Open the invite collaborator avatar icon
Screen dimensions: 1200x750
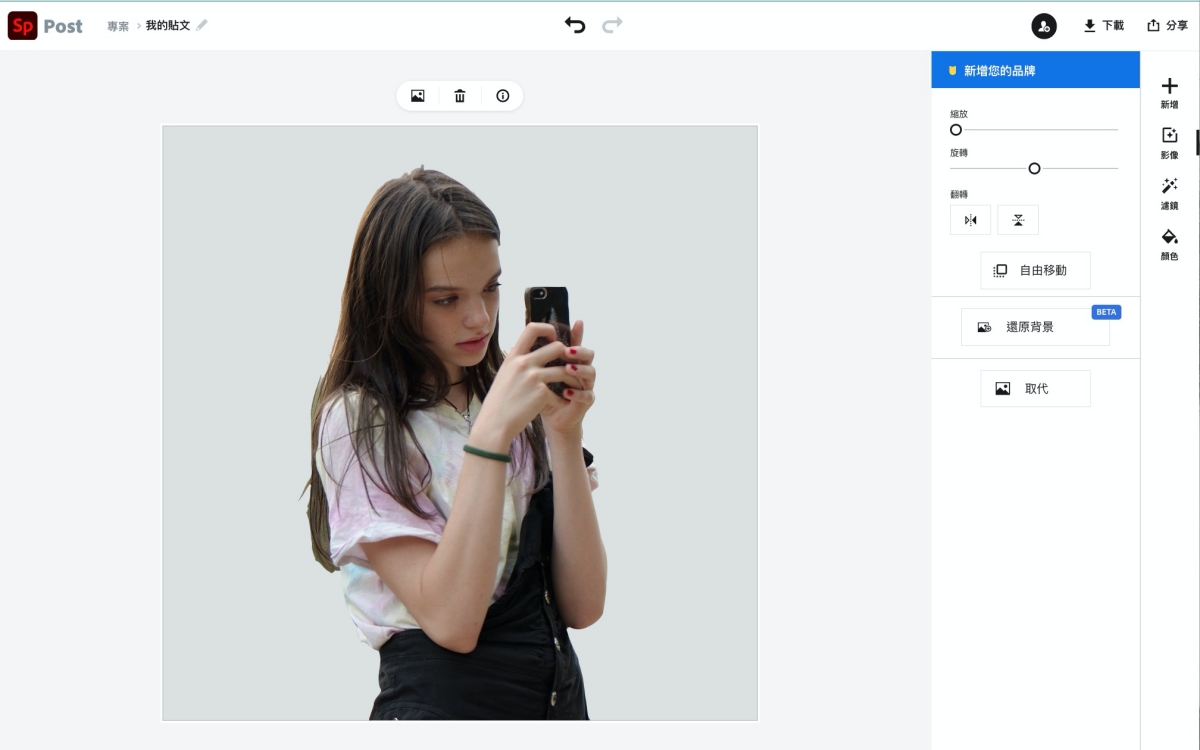[1044, 26]
